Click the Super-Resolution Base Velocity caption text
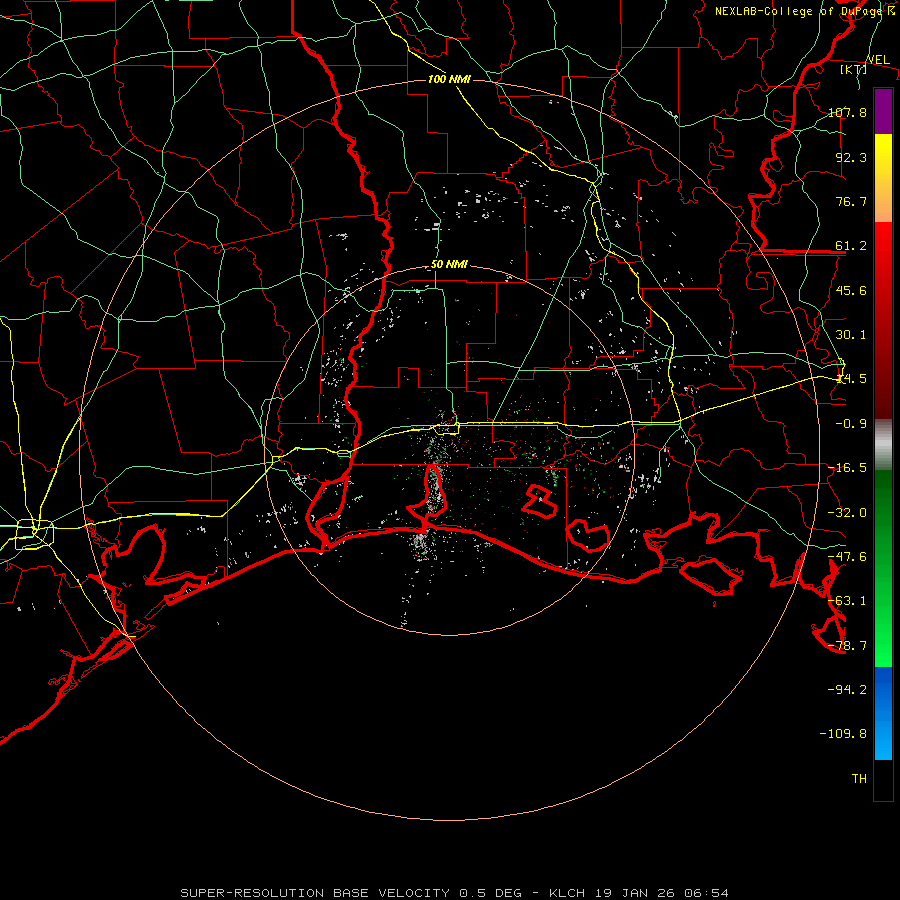This screenshot has width=900, height=900. point(455,893)
